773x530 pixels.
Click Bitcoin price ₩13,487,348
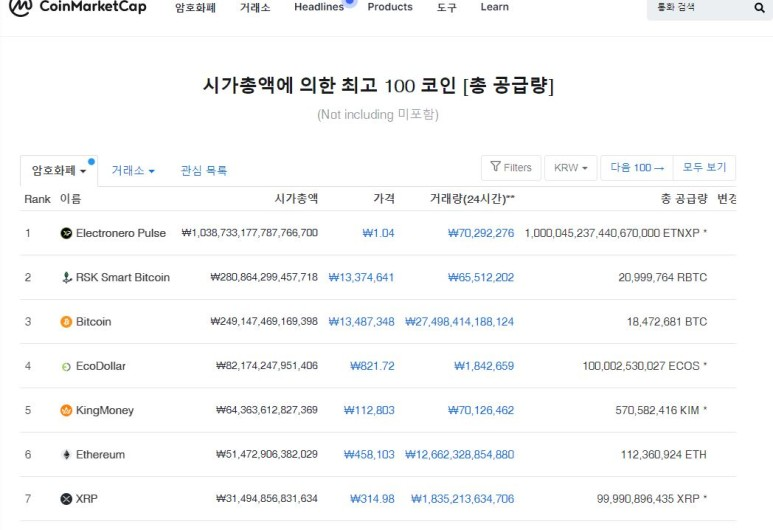[x=361, y=322]
